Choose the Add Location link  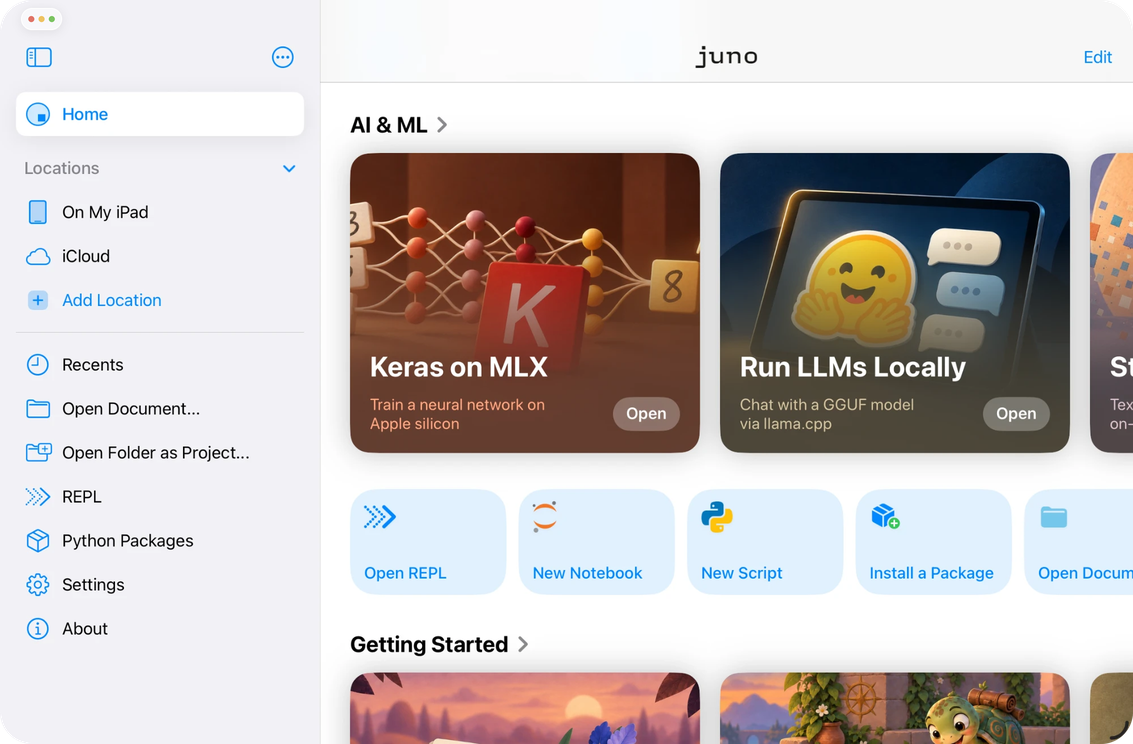(111, 300)
